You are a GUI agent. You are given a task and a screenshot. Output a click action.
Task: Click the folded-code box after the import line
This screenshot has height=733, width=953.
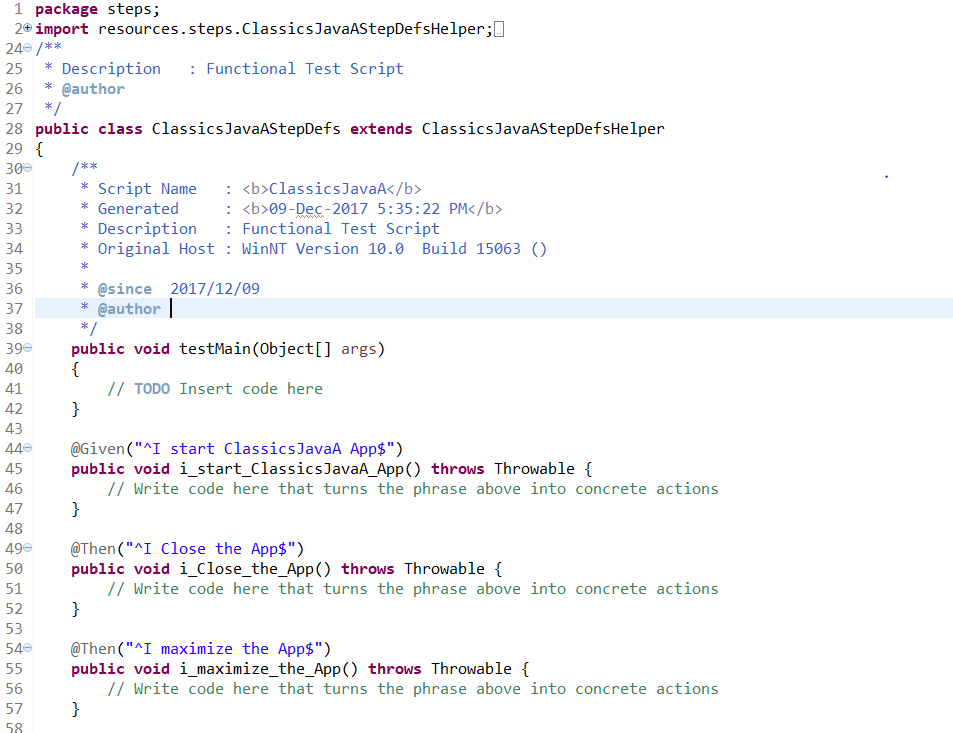click(497, 28)
